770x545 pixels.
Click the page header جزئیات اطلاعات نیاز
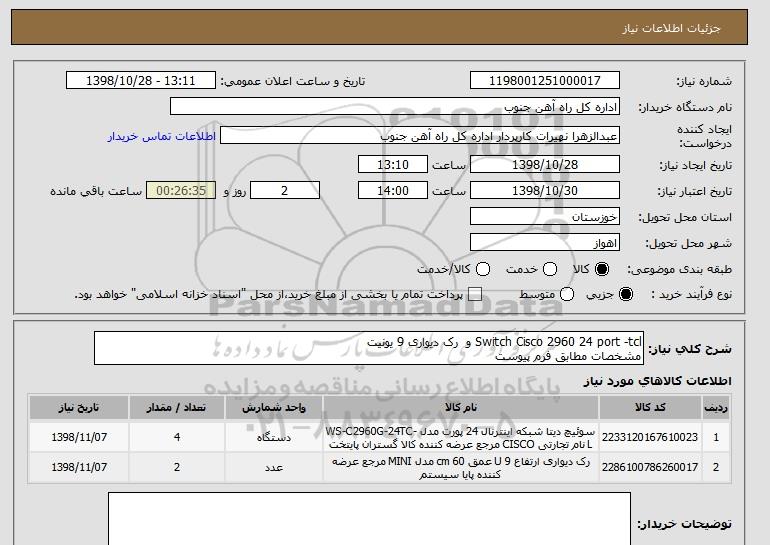(x=671, y=28)
